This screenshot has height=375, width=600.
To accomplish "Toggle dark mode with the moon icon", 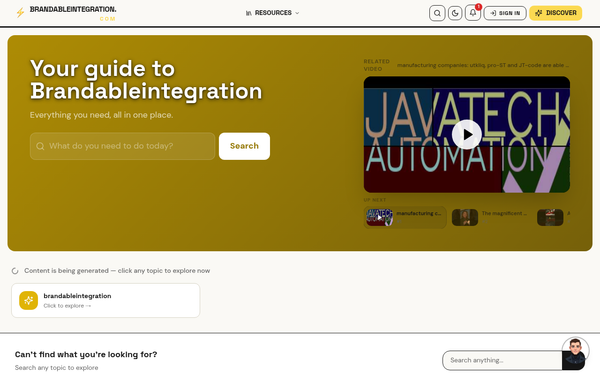I will 455,13.
